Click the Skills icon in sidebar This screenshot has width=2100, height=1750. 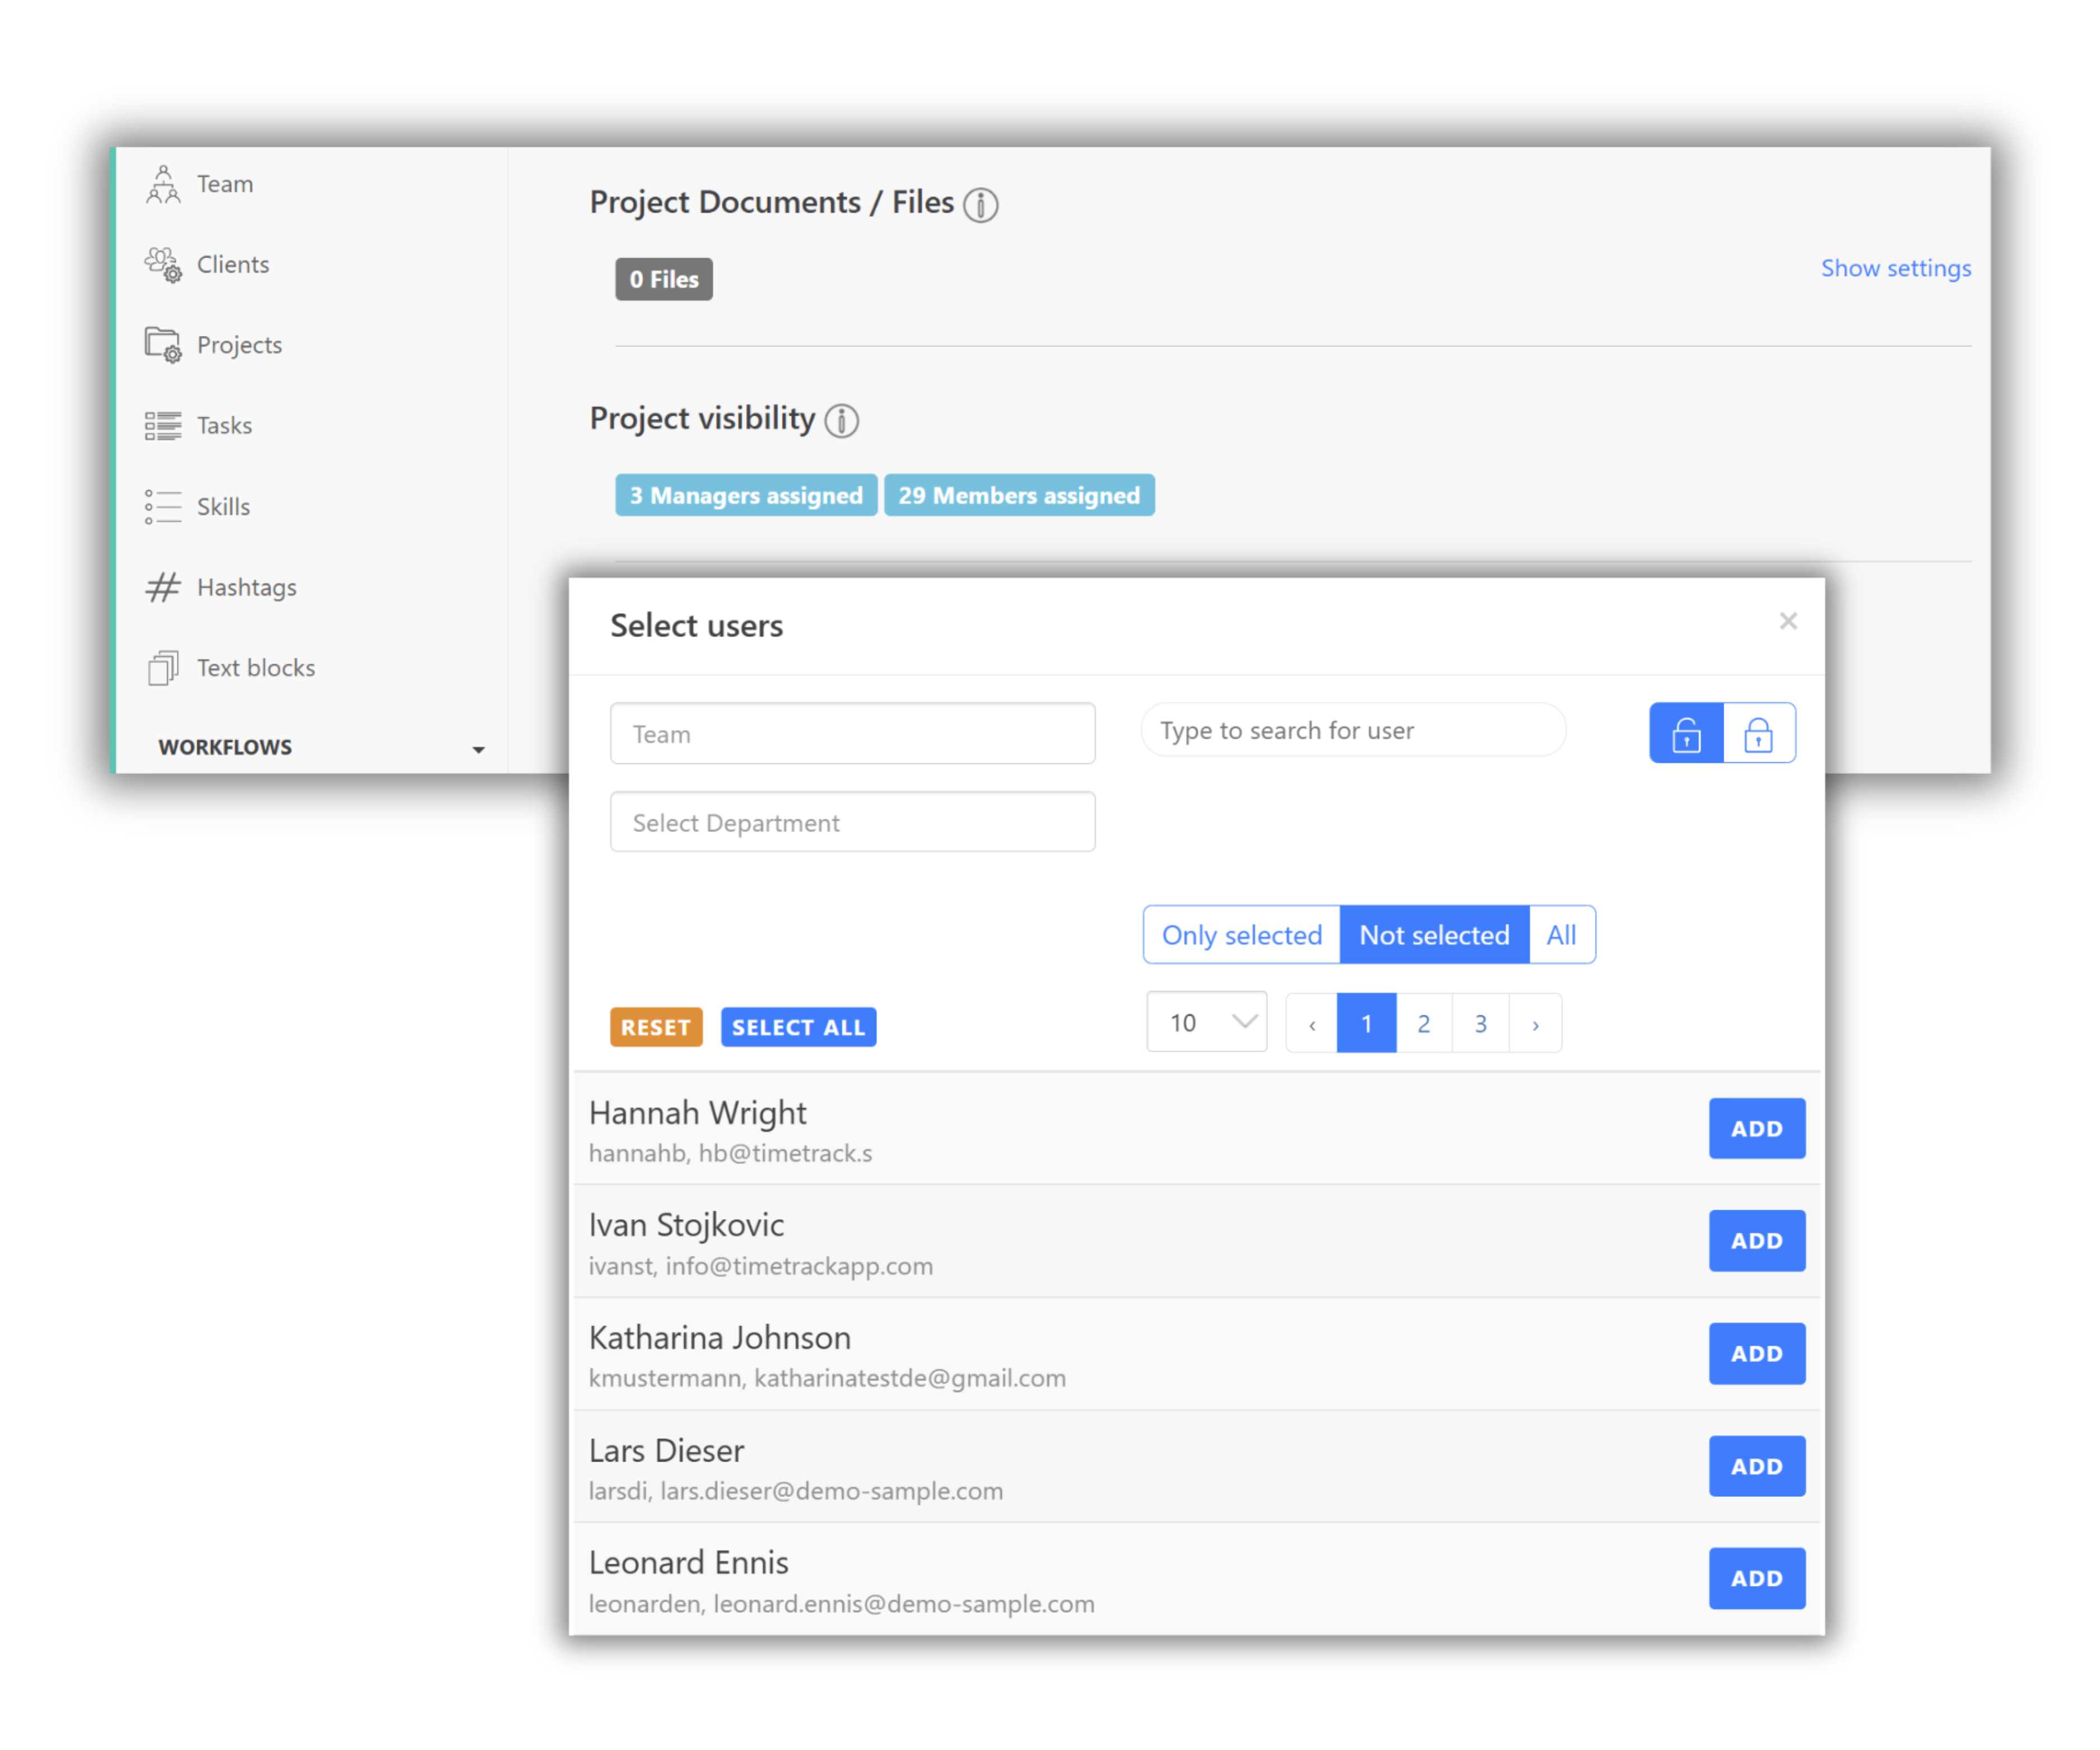[x=163, y=507]
